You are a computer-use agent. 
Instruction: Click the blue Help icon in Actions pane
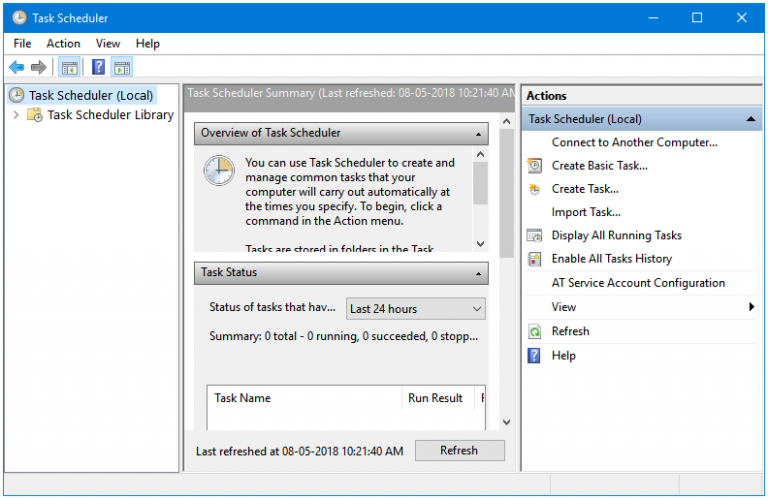[x=534, y=356]
